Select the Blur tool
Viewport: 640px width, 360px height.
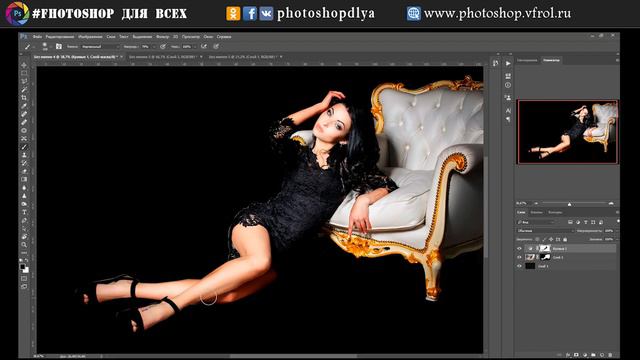click(x=24, y=188)
